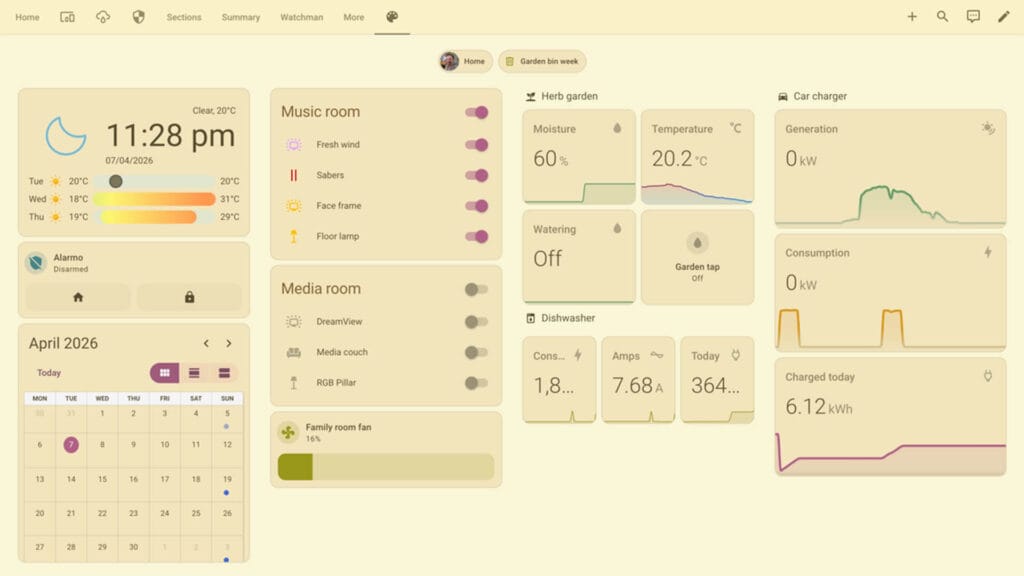Image resolution: width=1024 pixels, height=576 pixels.
Task: Open the More tab
Action: coord(353,17)
